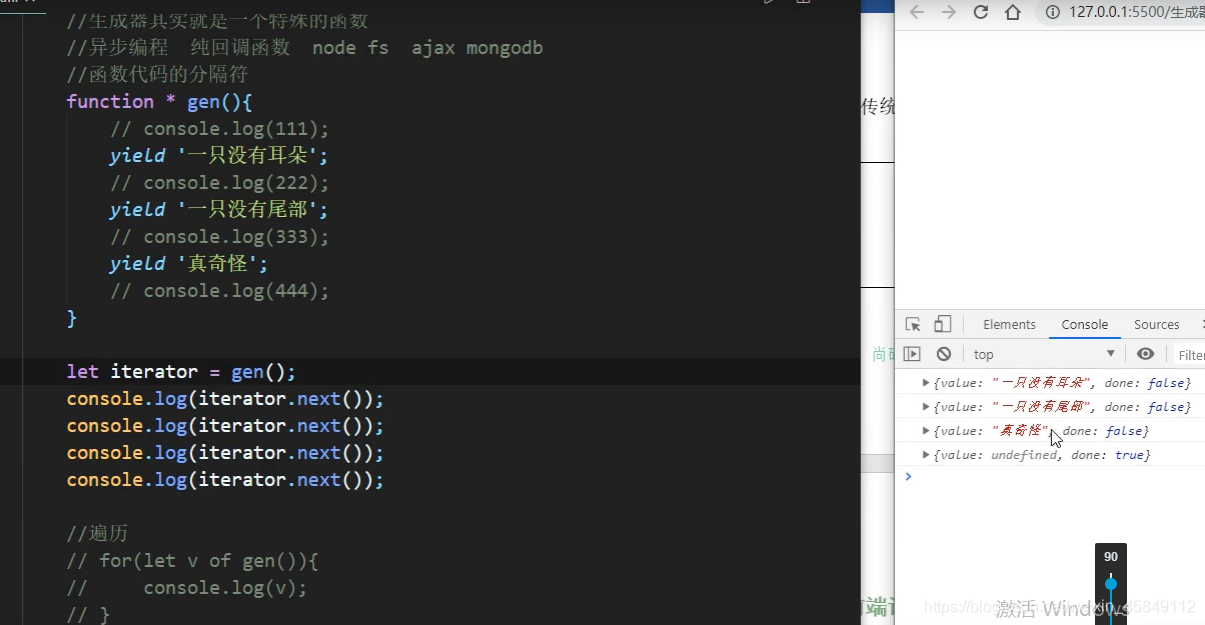
Task: Click the comment mentioning node fs ajax mongodb
Action: tap(304, 48)
